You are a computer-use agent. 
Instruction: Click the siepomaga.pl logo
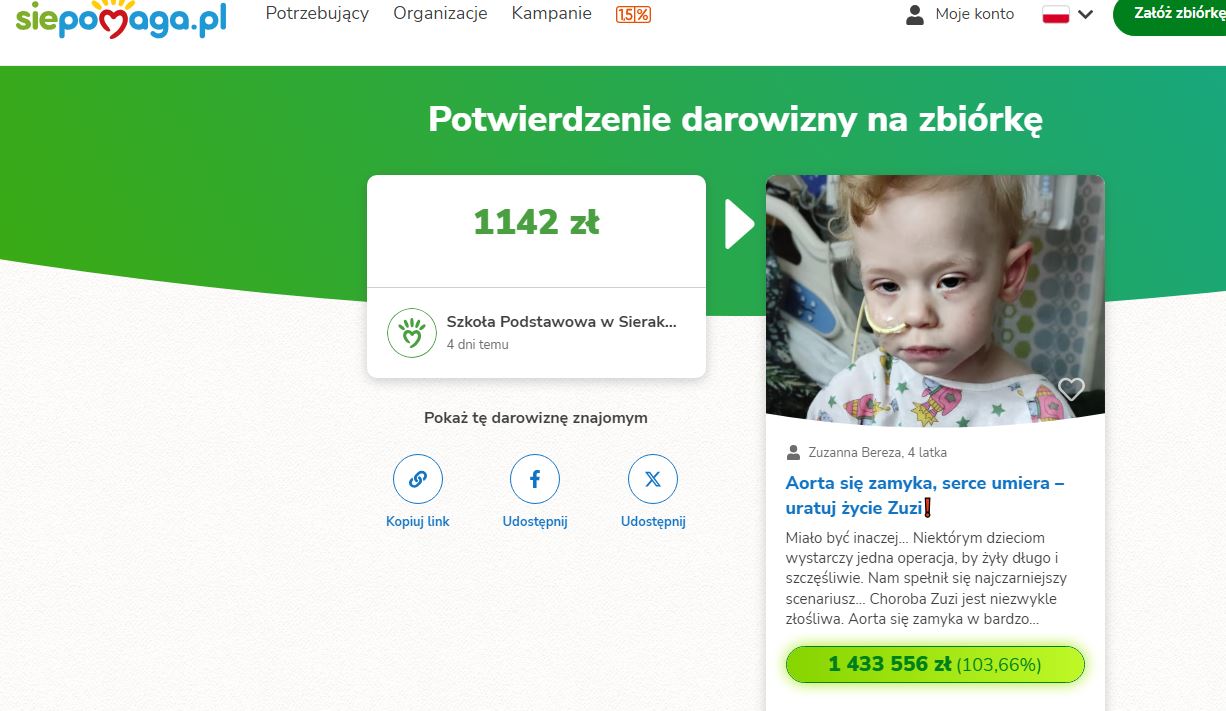point(120,18)
